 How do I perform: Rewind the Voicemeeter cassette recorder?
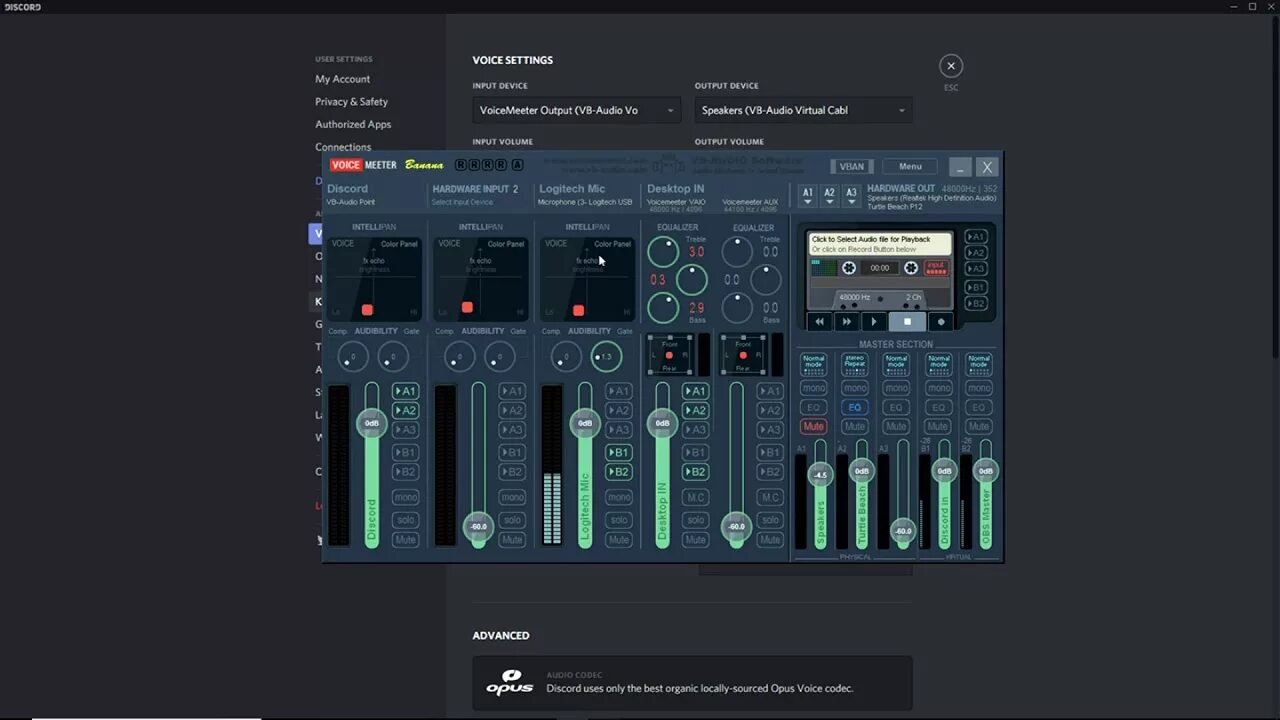point(820,321)
